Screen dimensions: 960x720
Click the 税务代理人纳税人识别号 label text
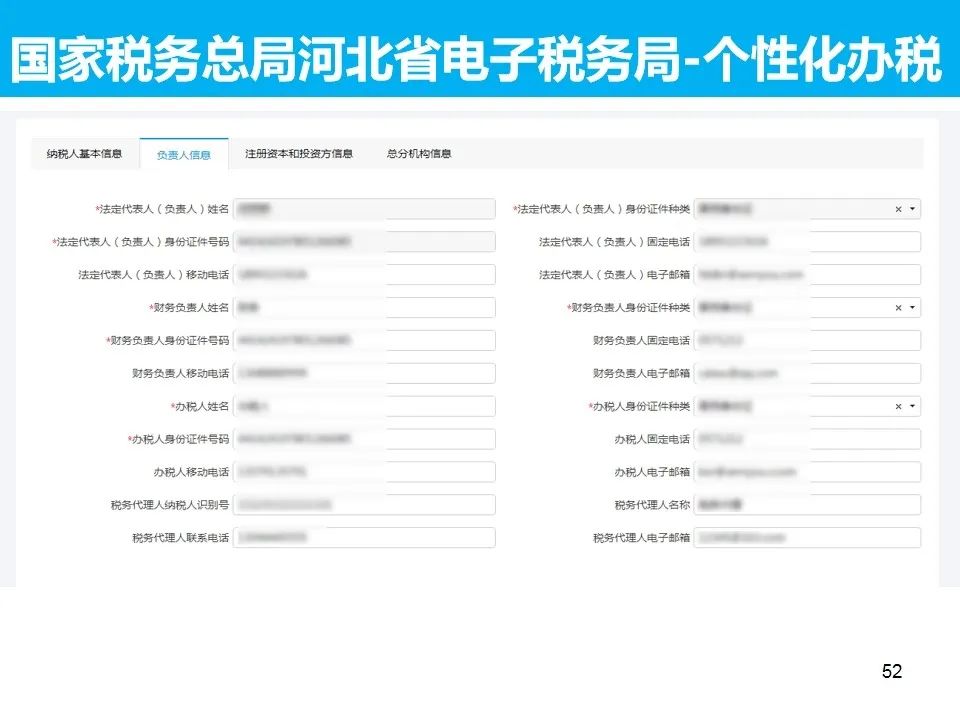click(x=170, y=505)
